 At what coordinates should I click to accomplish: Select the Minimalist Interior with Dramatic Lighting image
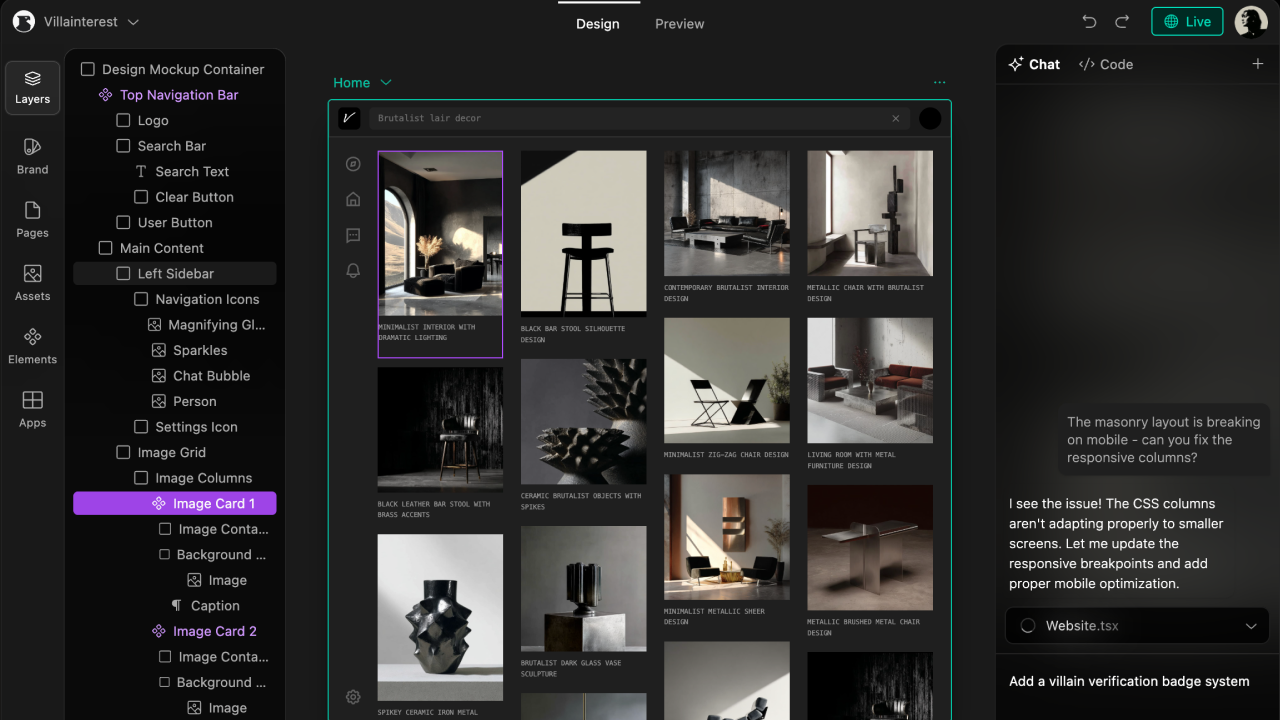tap(440, 233)
